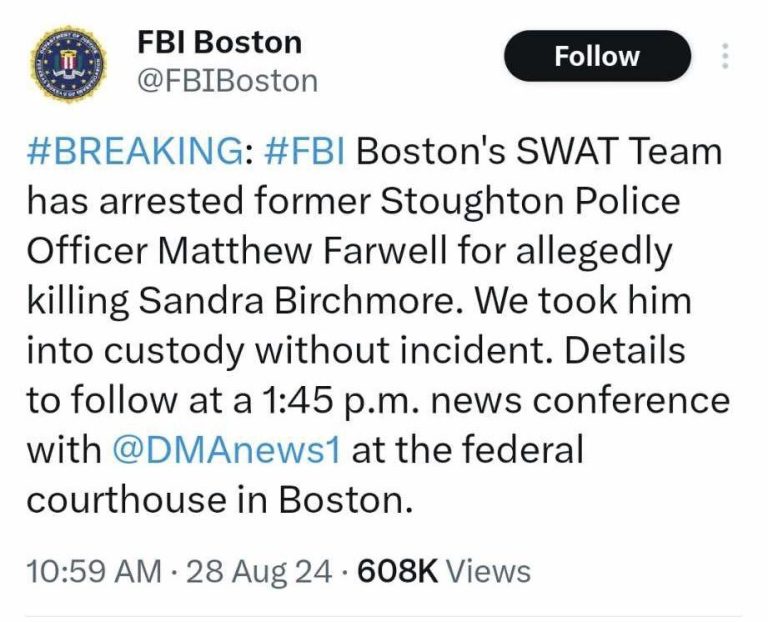Click the words Stoughton Police in tweet

(530, 201)
